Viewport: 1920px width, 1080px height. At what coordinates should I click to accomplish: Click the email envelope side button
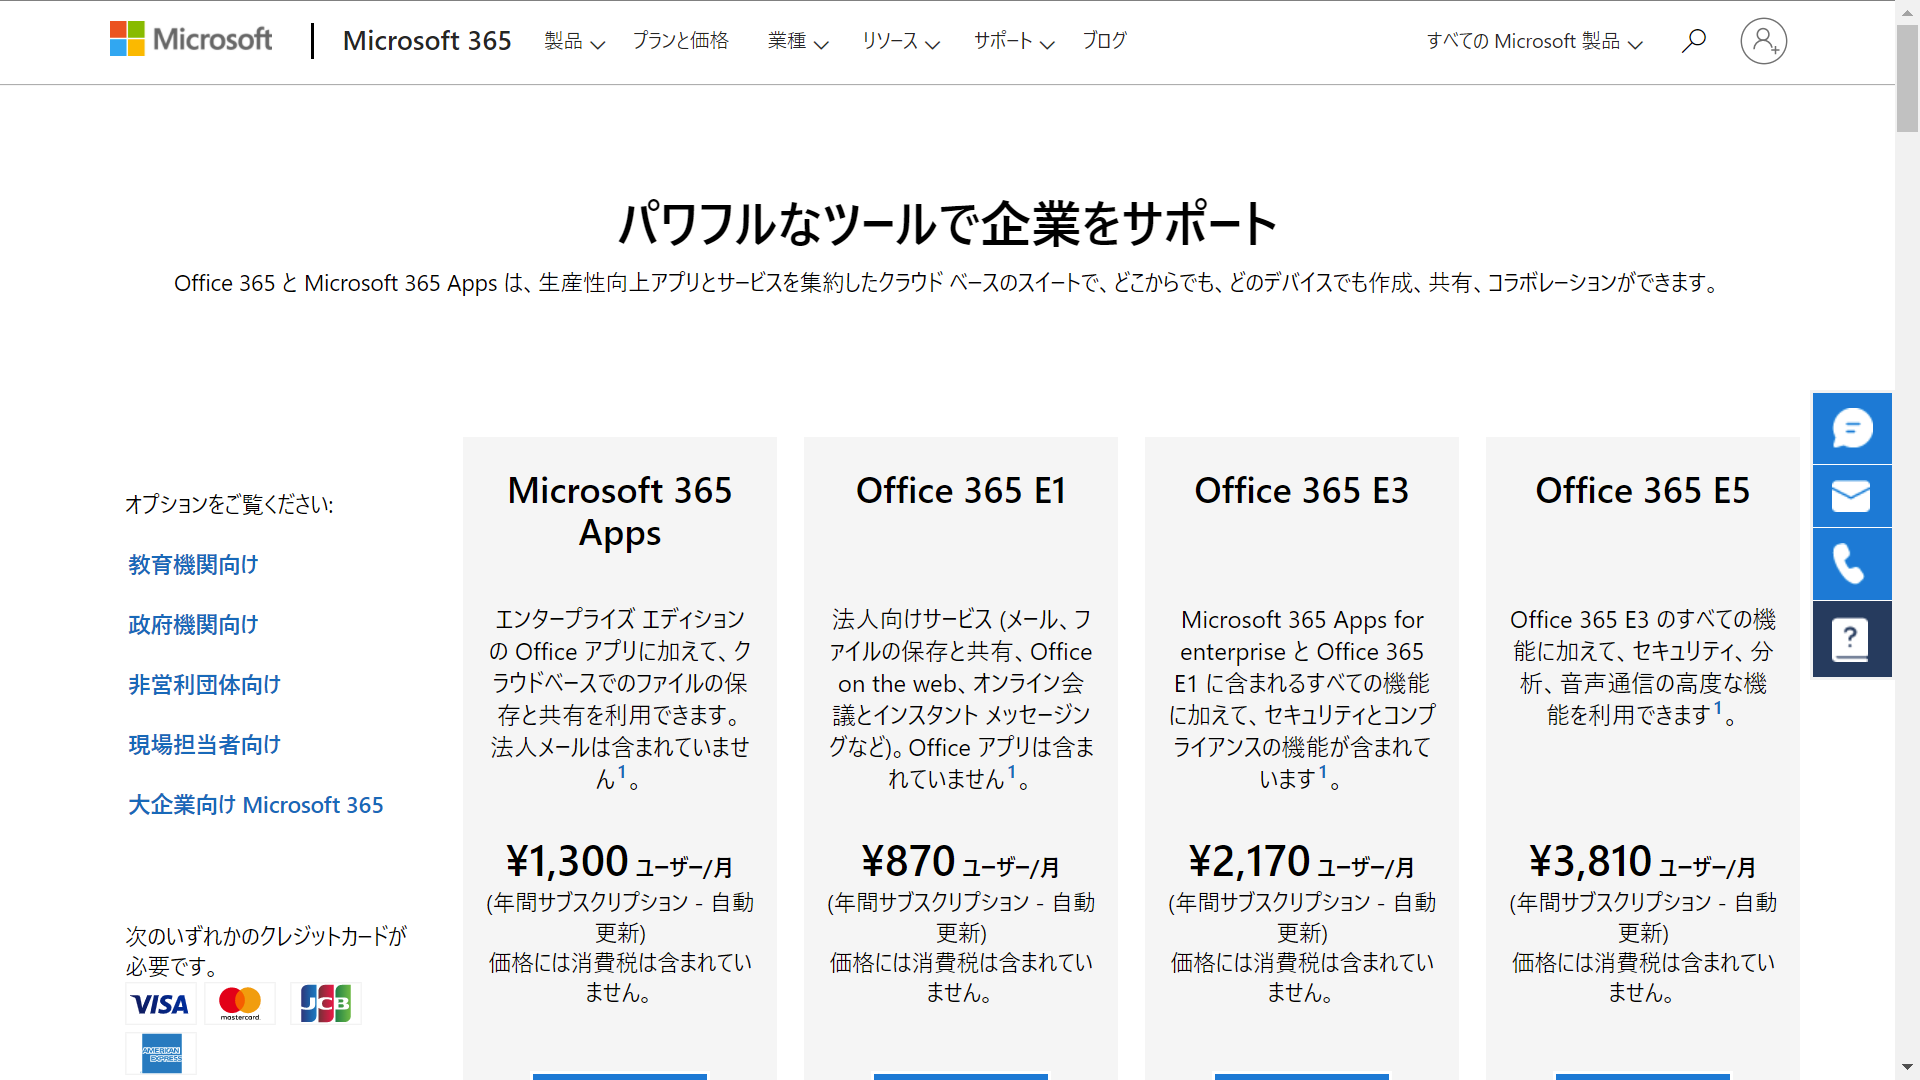(1852, 496)
